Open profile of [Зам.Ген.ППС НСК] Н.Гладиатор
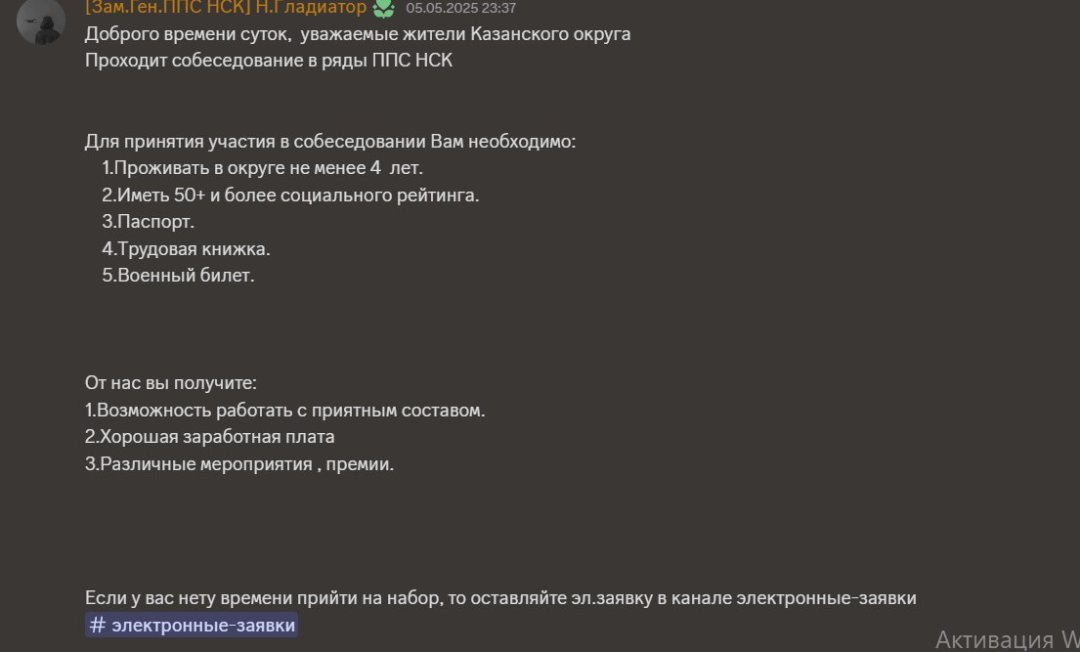The height and width of the screenshot is (652, 1080). coord(226,8)
